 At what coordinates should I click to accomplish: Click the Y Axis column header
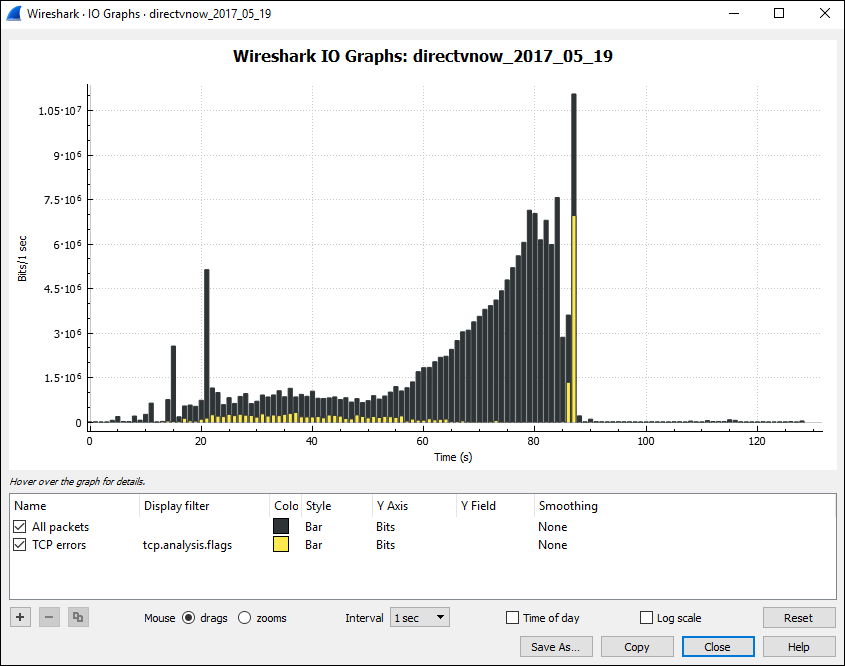pos(414,506)
